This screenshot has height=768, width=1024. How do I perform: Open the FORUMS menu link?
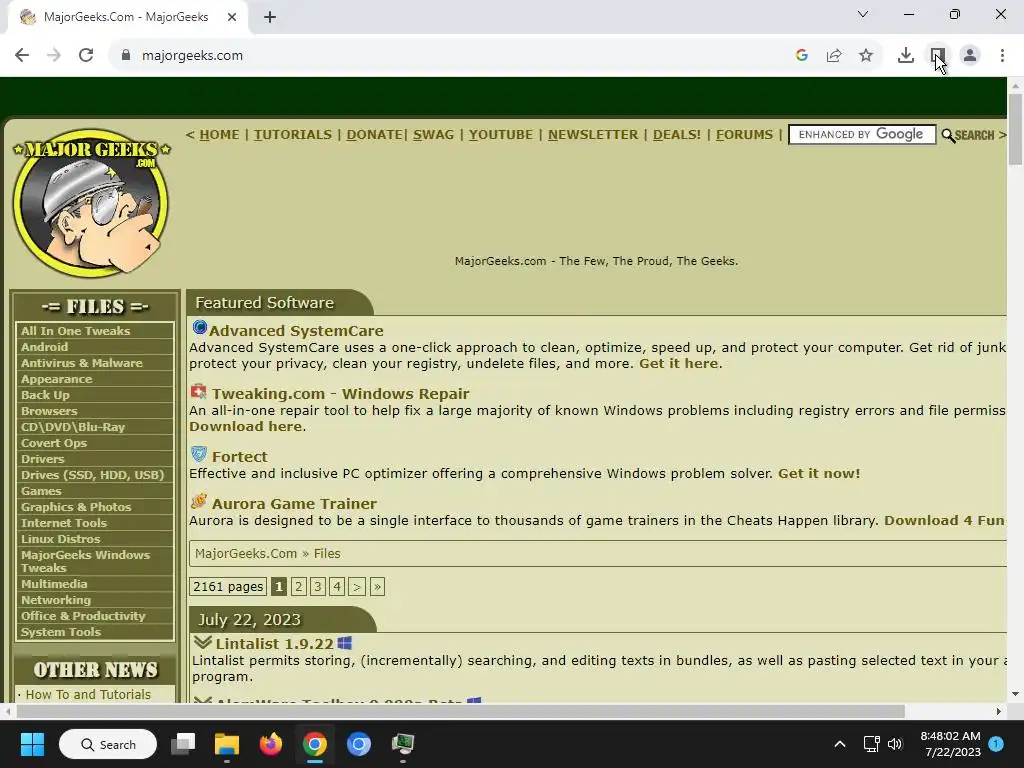click(744, 135)
